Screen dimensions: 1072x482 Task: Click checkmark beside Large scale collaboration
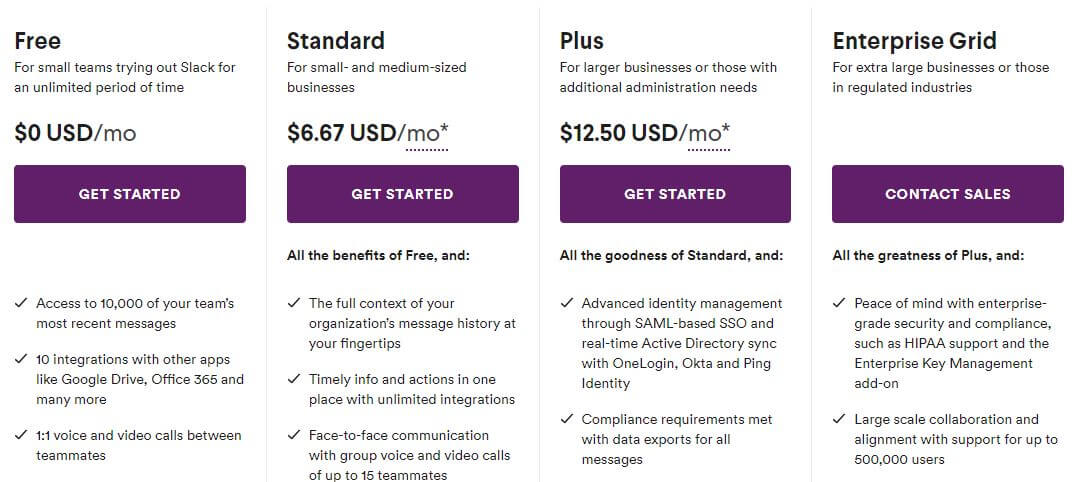tap(840, 419)
